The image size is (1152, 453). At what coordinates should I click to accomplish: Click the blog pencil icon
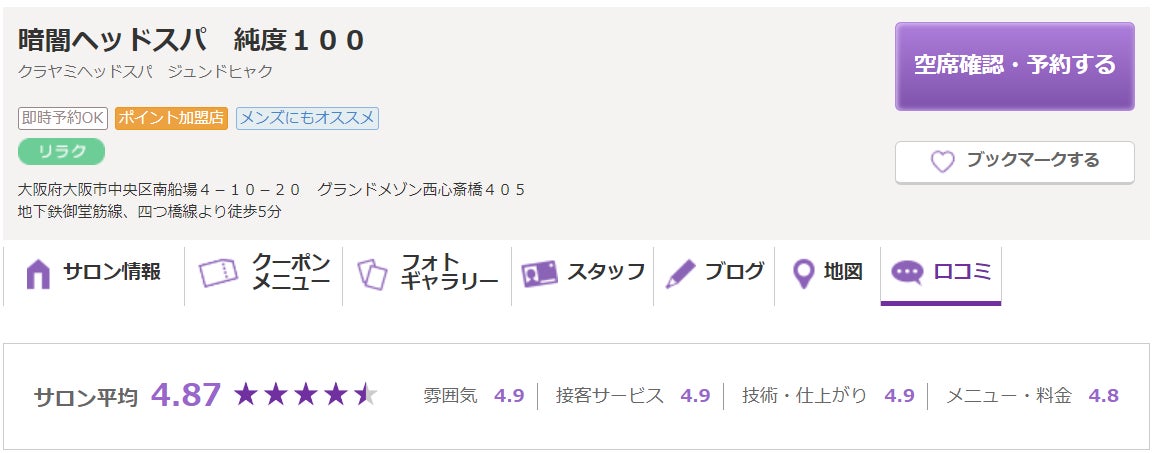[x=680, y=273]
